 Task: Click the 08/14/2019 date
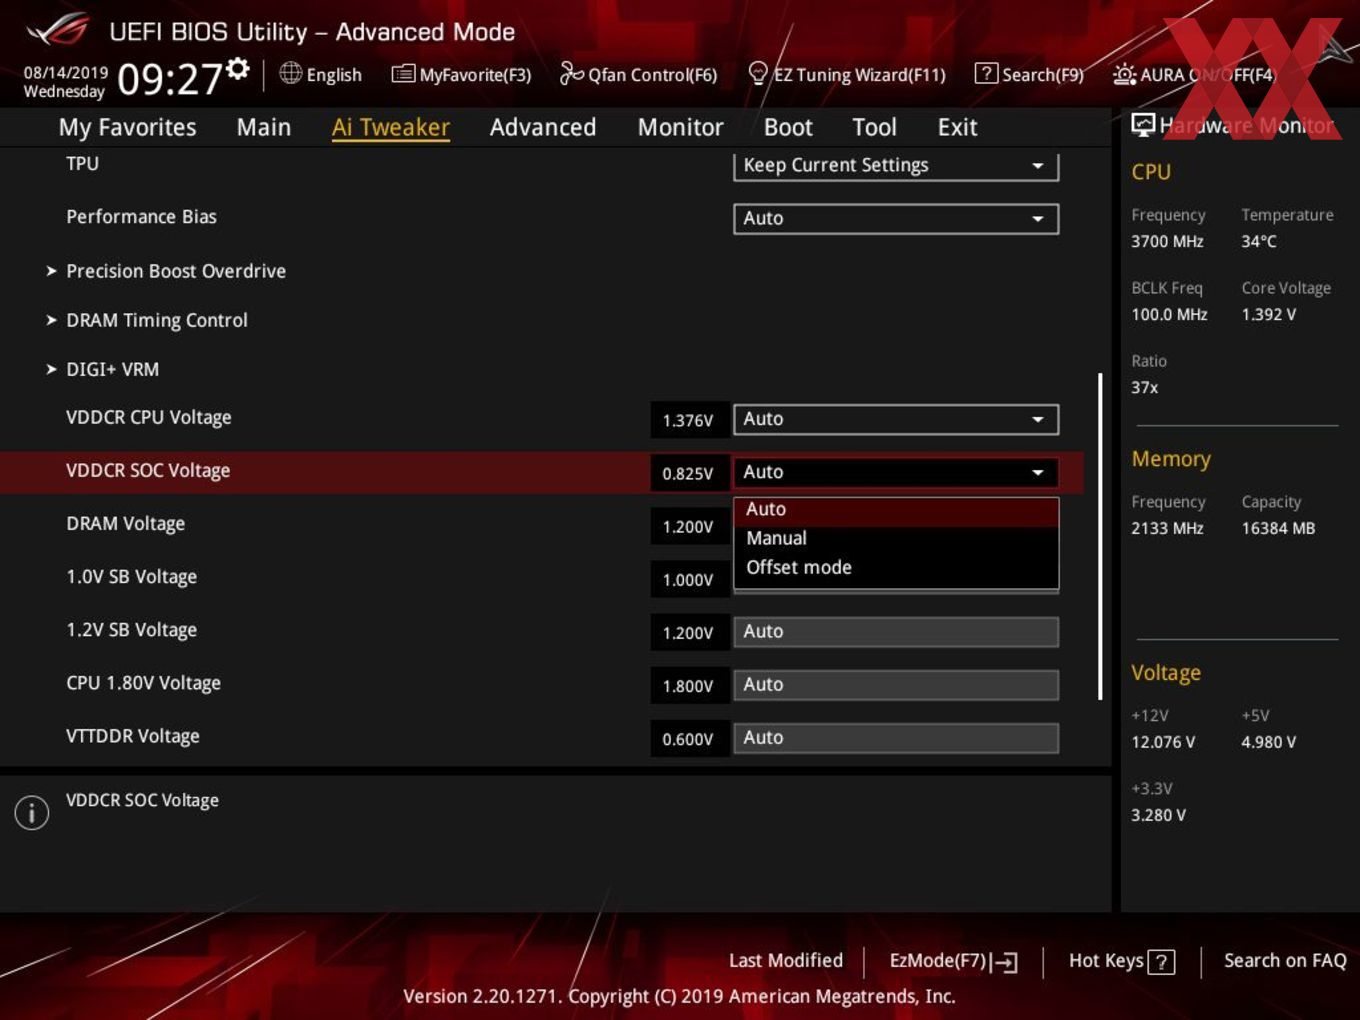(x=66, y=73)
